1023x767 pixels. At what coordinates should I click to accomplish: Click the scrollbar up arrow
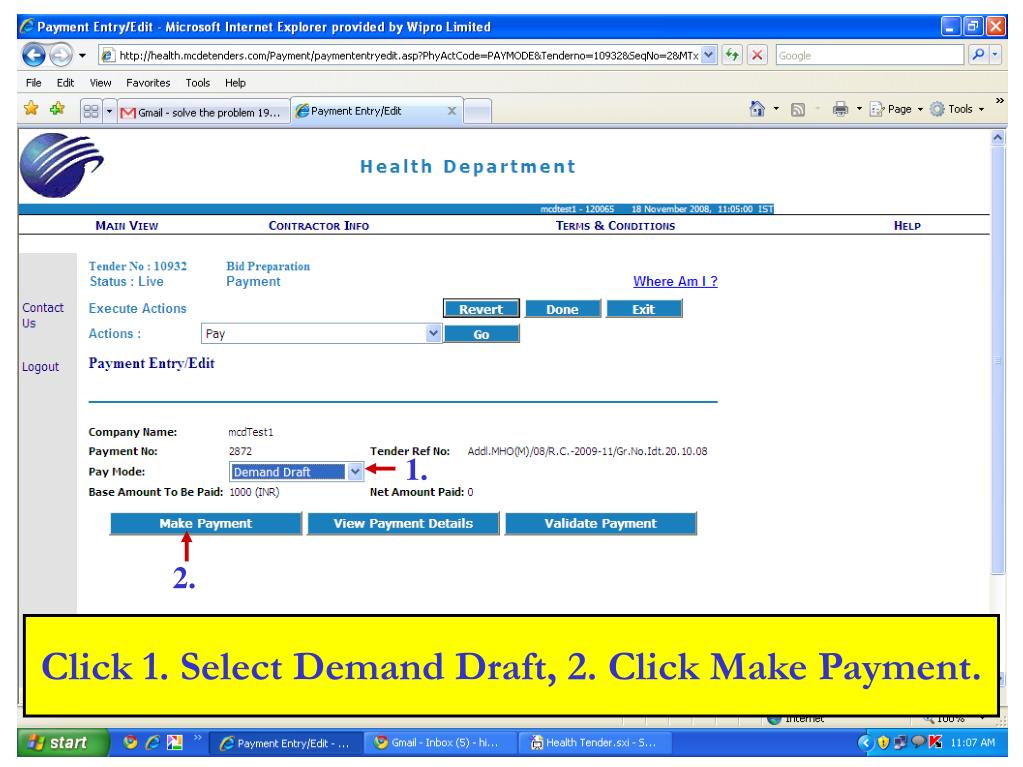coord(998,138)
